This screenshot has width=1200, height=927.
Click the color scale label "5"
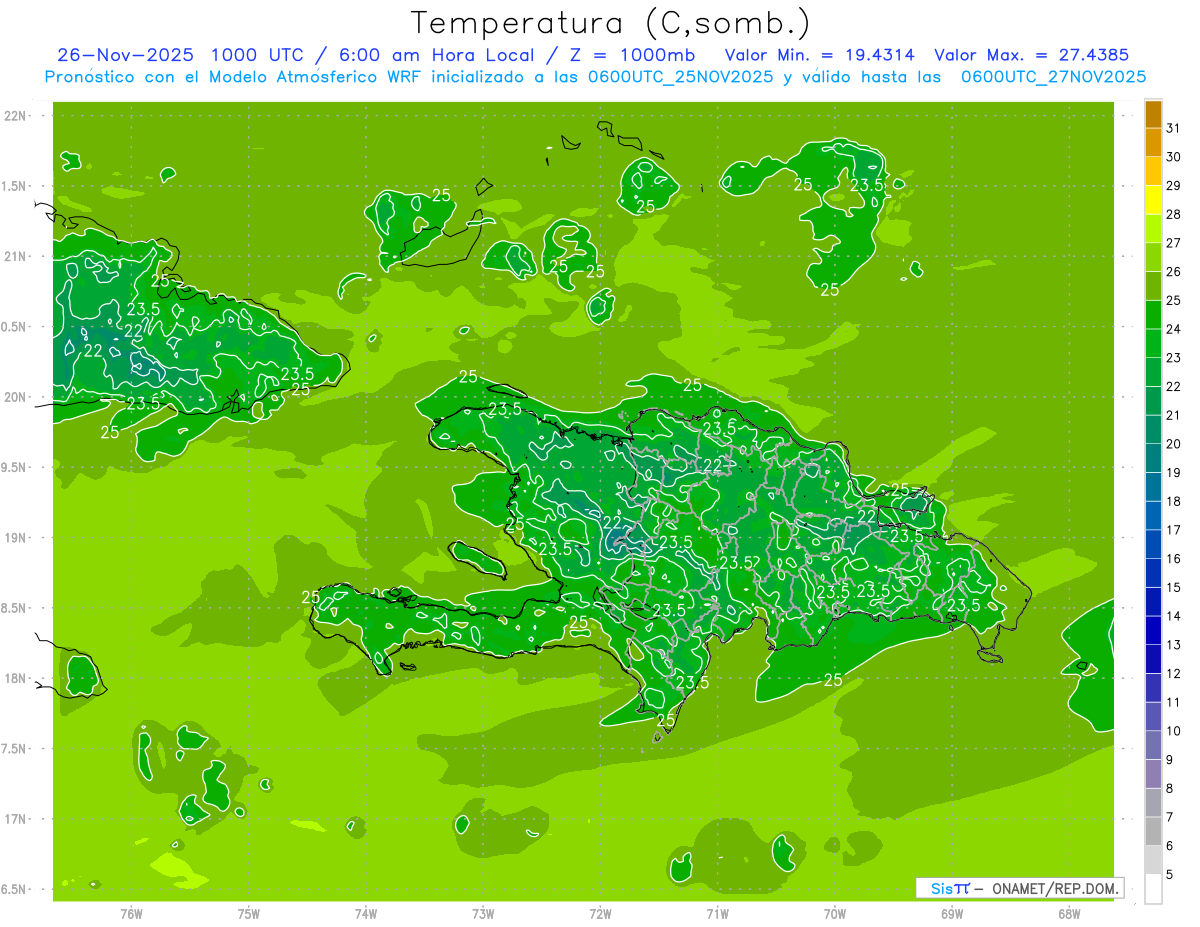pyautogui.click(x=1171, y=875)
